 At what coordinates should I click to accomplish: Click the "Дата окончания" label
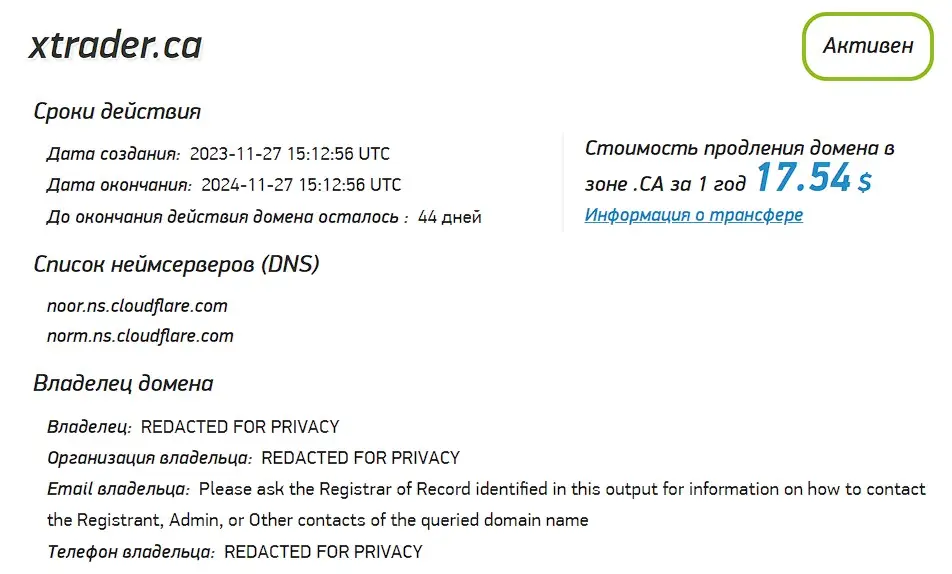coord(119,185)
